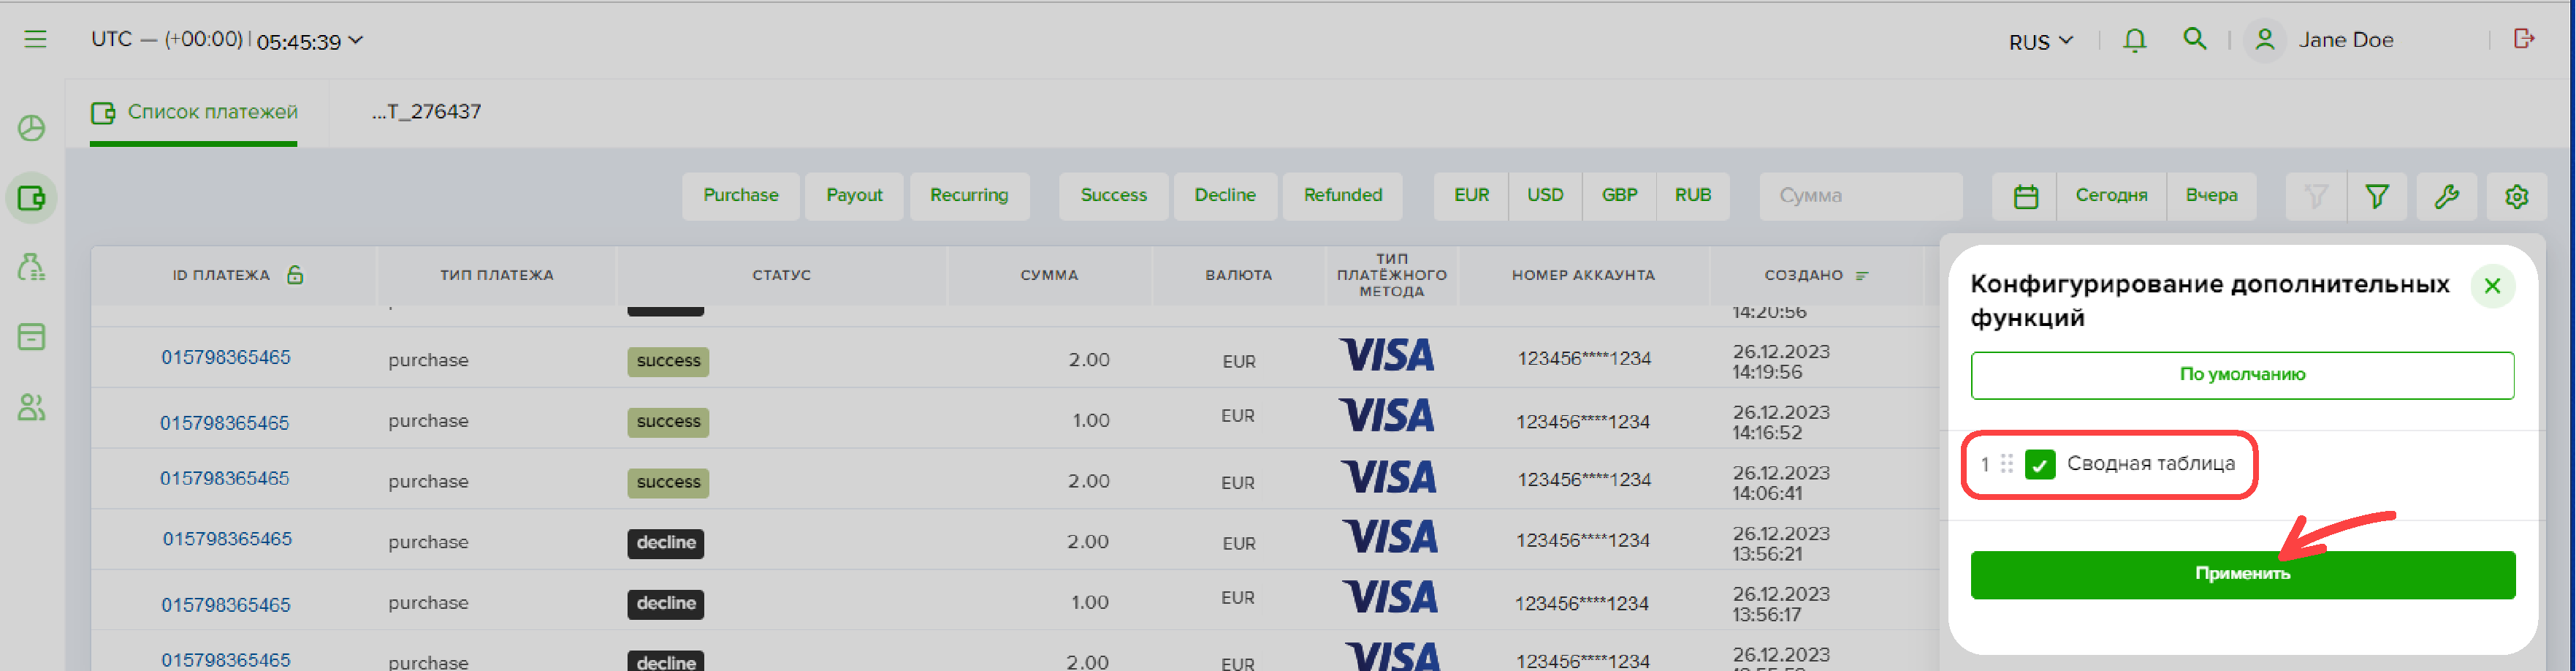Open the gear settings icon
The height and width of the screenshot is (671, 2576).
pyautogui.click(x=2517, y=196)
